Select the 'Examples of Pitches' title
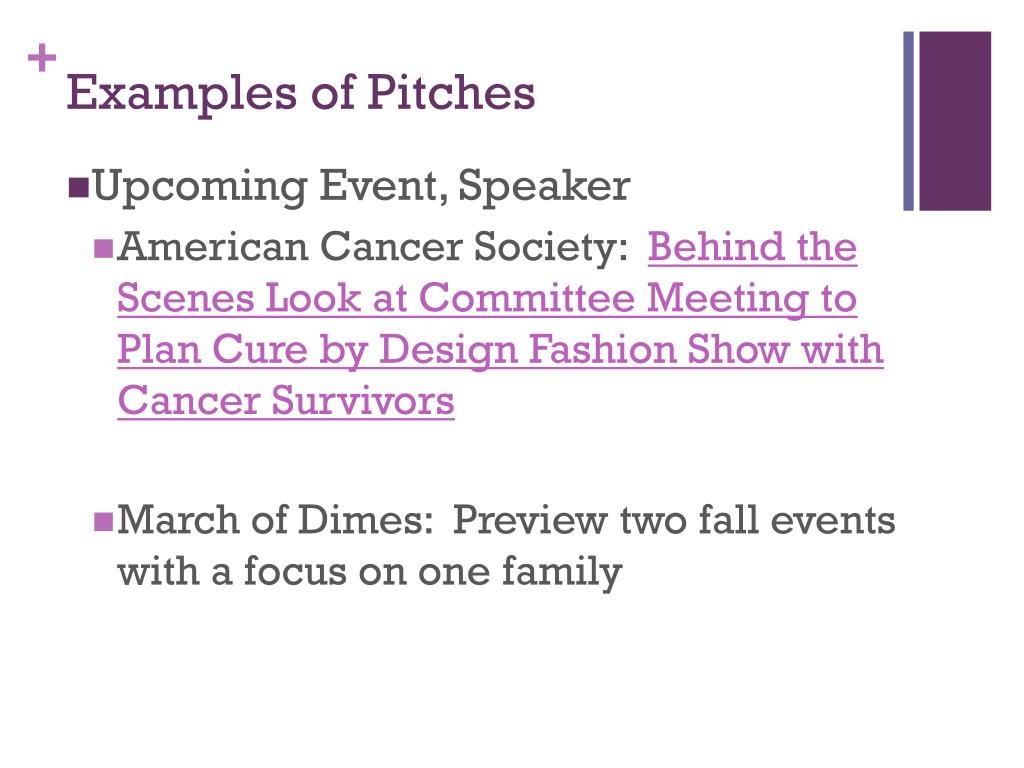 coord(301,93)
